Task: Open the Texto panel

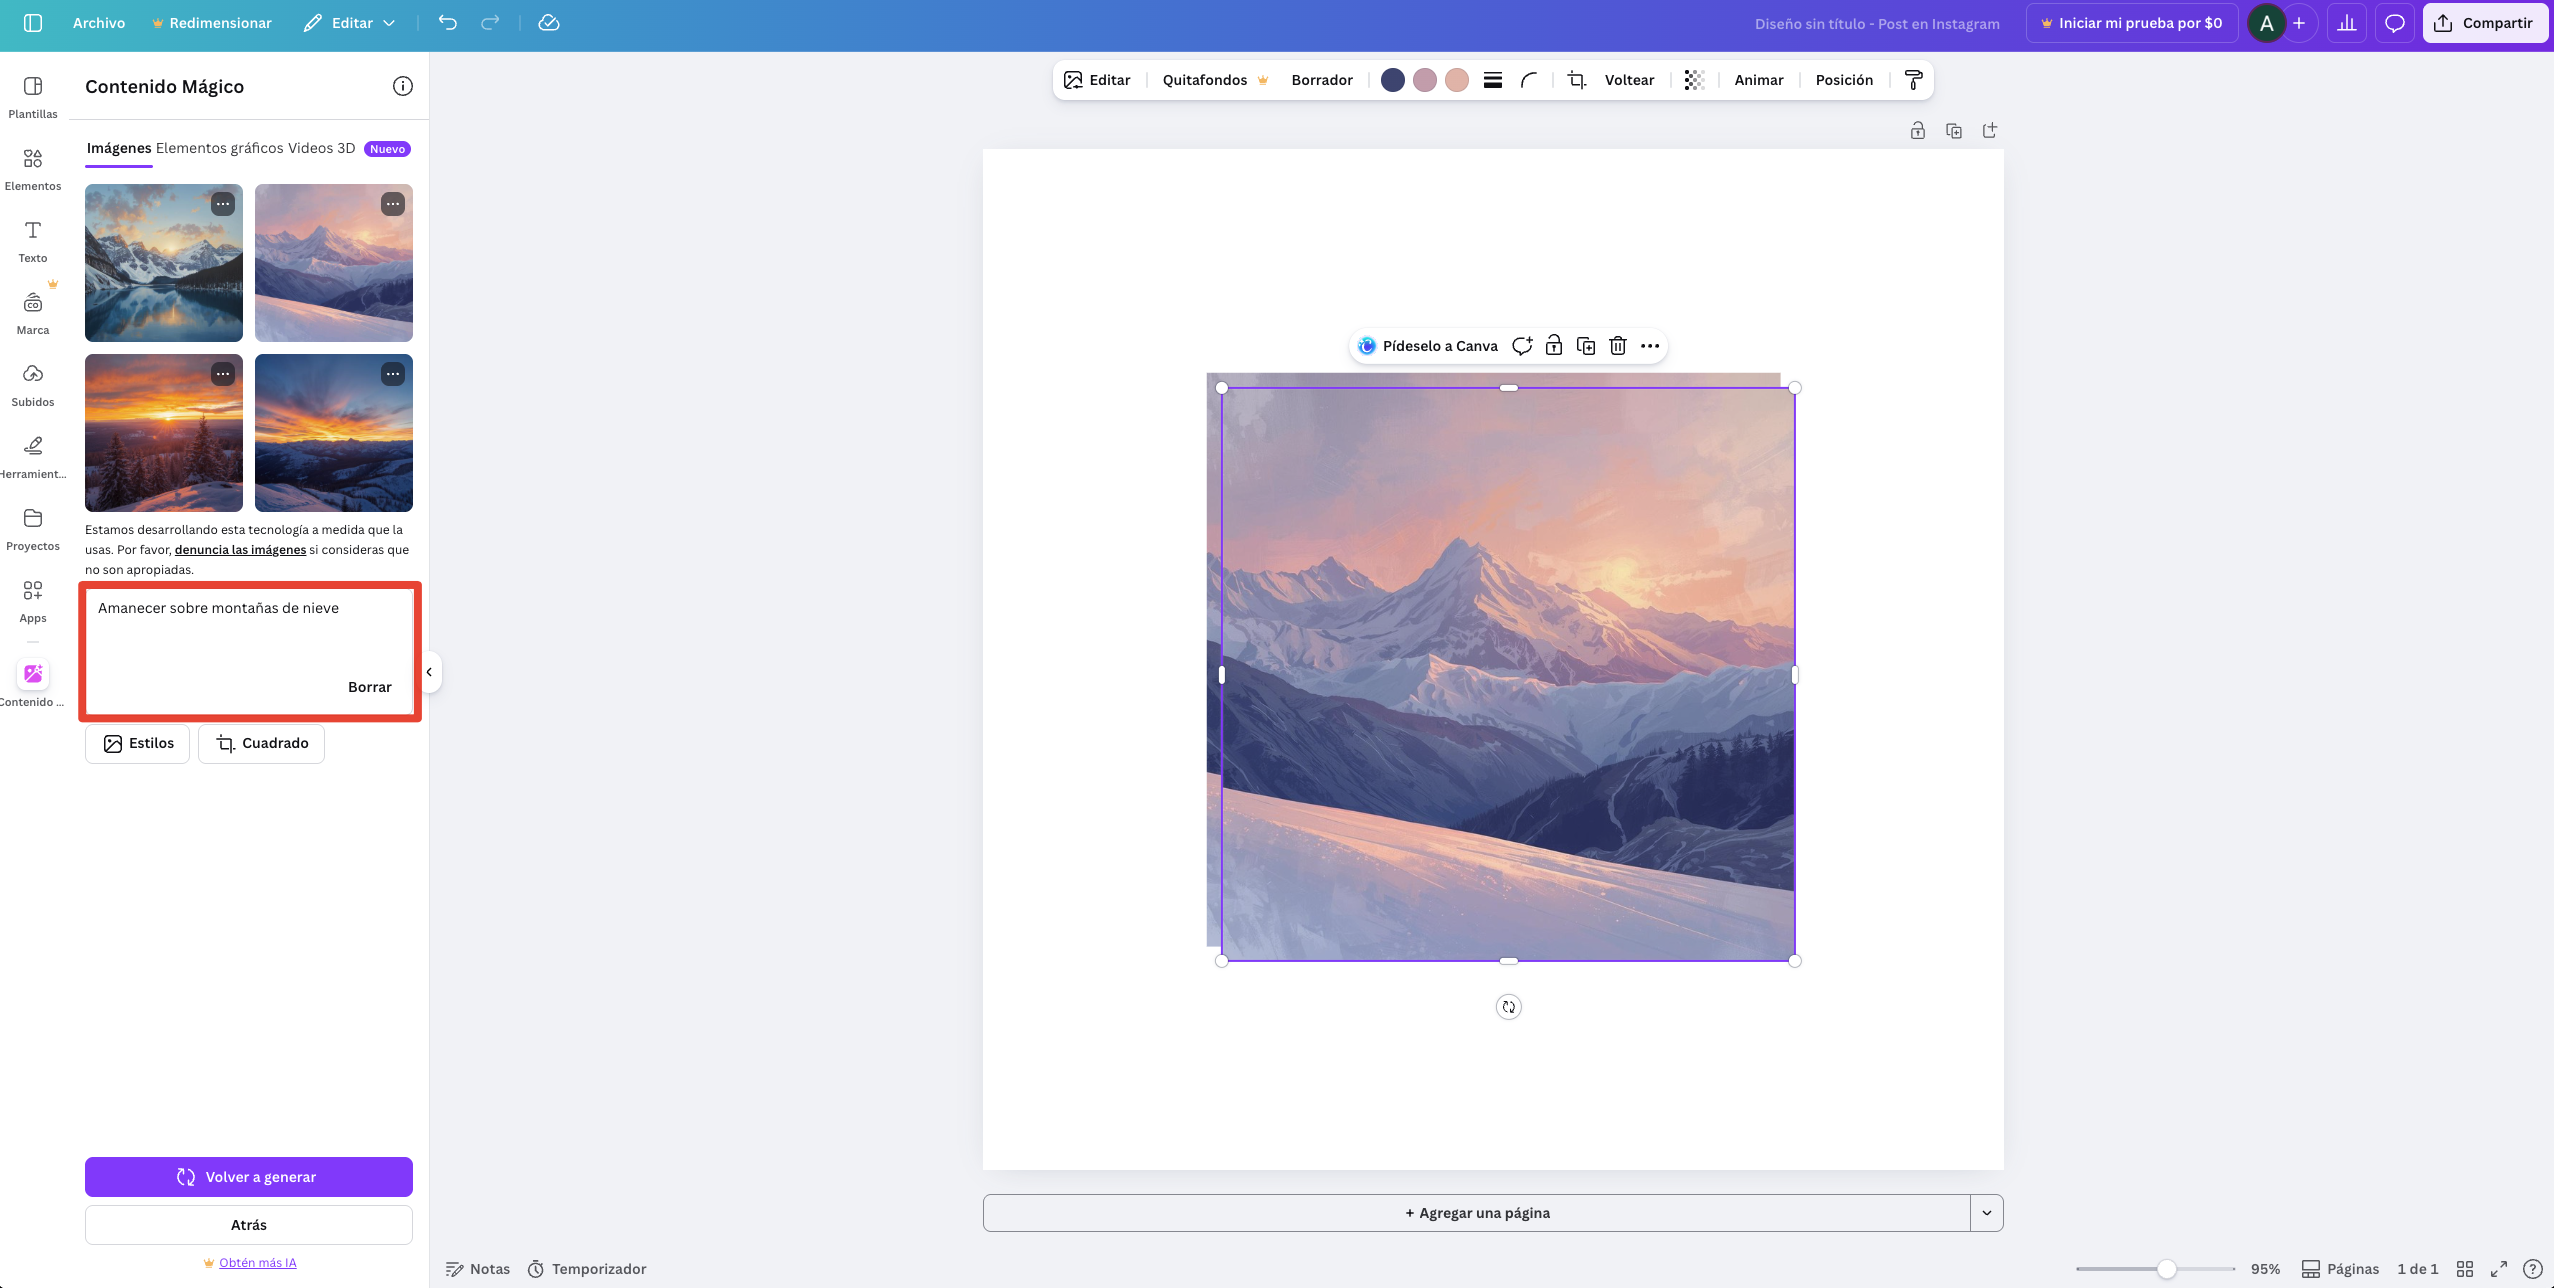Action: [x=33, y=240]
